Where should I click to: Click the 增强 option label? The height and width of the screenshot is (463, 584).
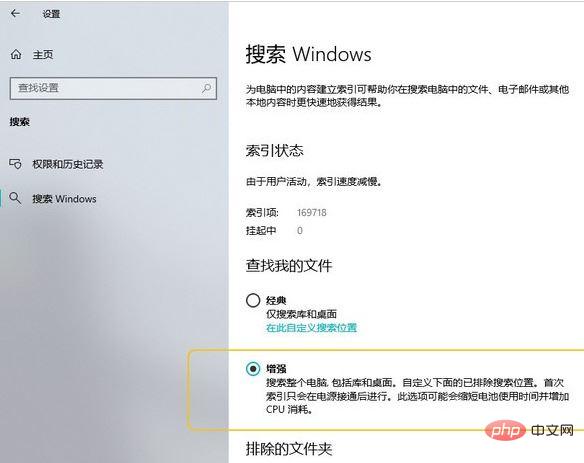[276, 369]
